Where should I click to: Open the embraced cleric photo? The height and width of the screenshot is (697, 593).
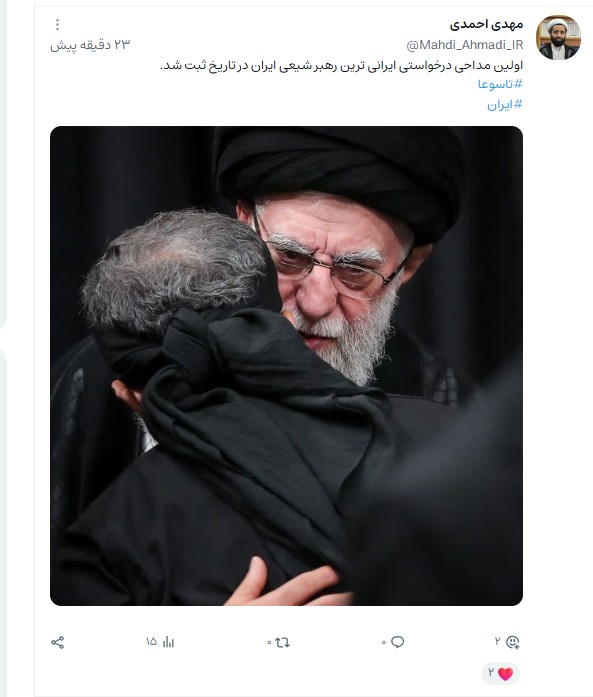pos(286,366)
